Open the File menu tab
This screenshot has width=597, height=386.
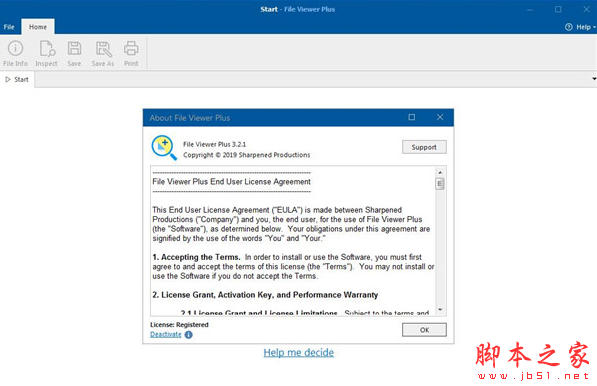click(9, 27)
